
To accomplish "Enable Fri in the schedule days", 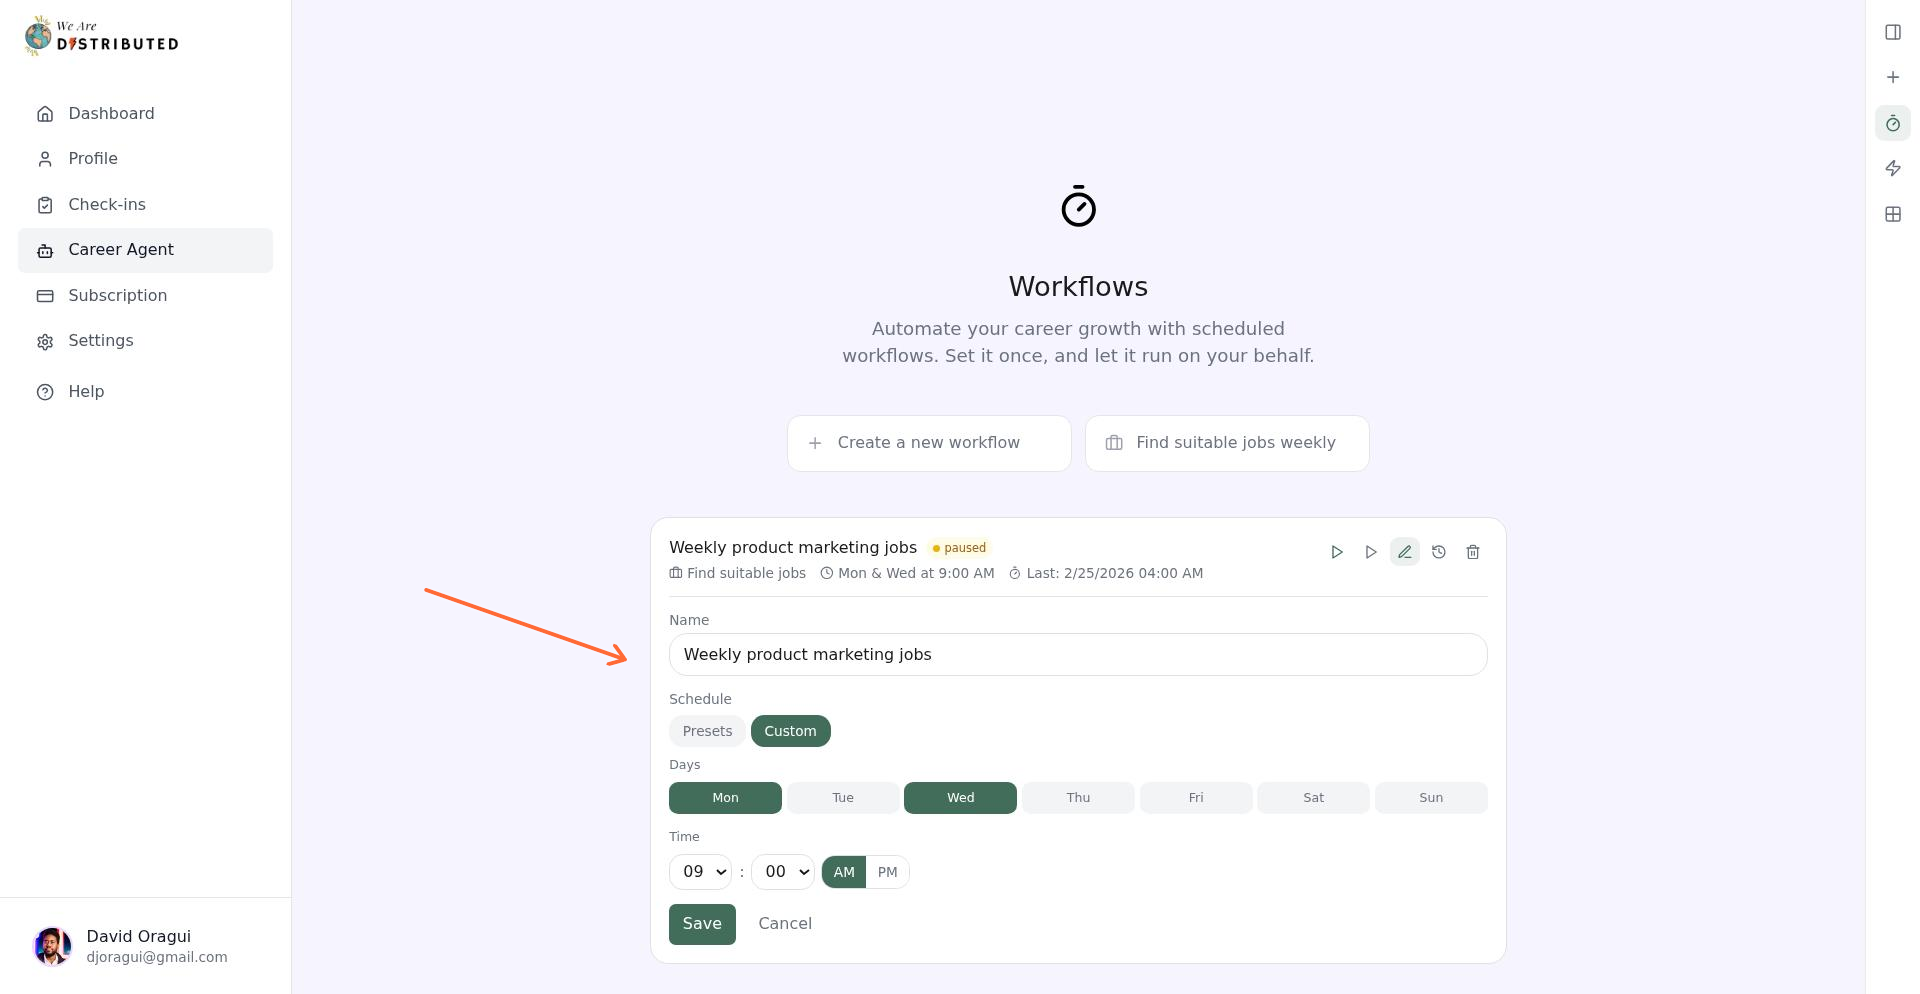I will 1196,797.
